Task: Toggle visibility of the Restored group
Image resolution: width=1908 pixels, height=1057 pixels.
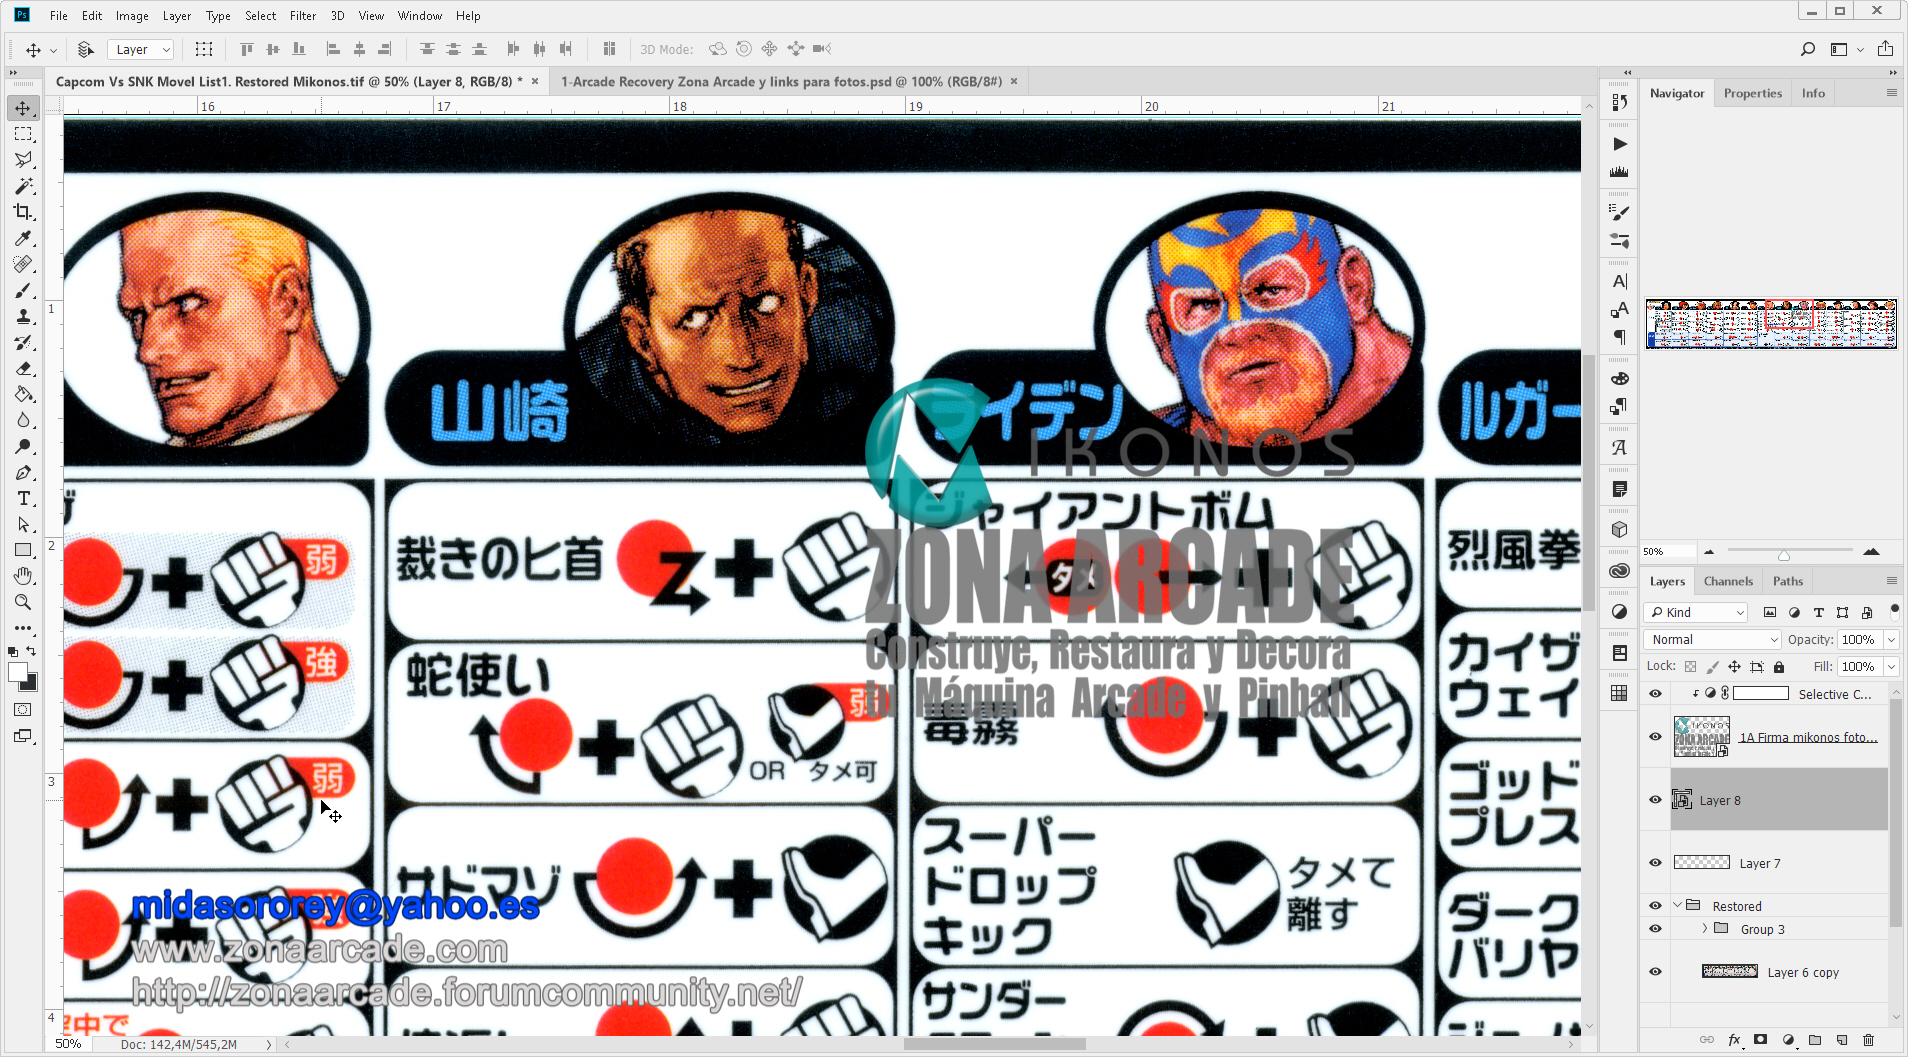Action: 1655,905
